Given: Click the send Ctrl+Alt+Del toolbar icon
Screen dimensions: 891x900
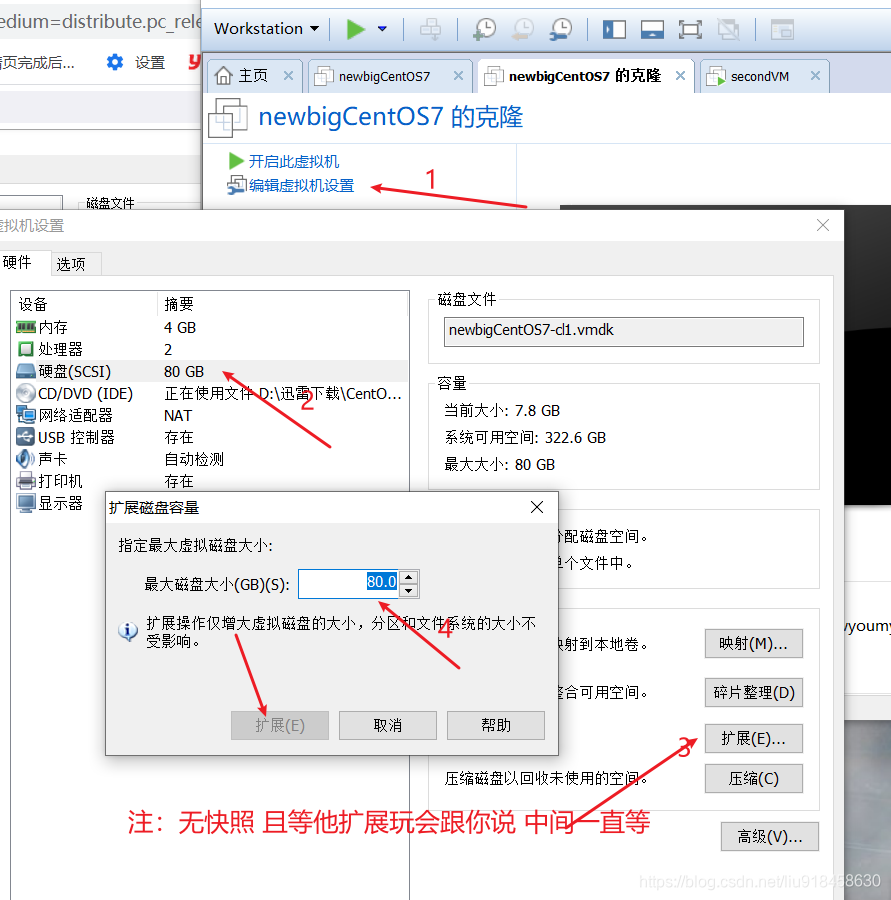Looking at the screenshot, I should (430, 29).
